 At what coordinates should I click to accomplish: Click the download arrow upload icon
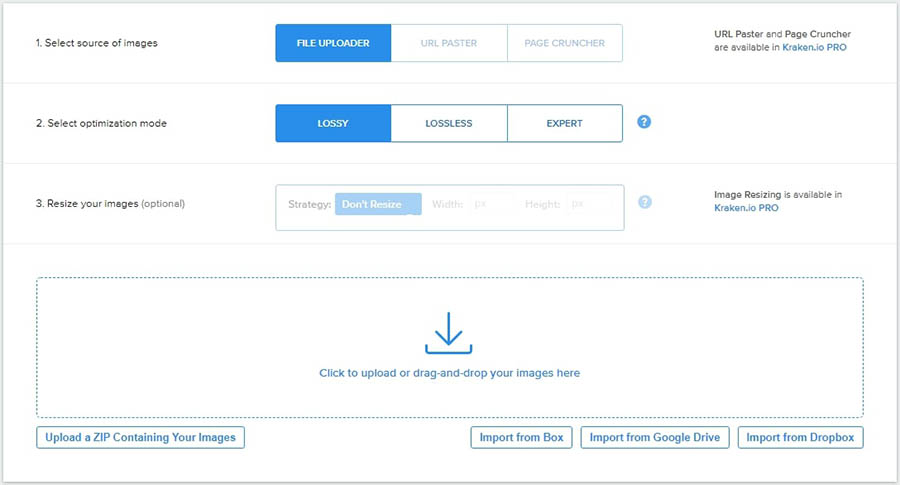pyautogui.click(x=449, y=333)
